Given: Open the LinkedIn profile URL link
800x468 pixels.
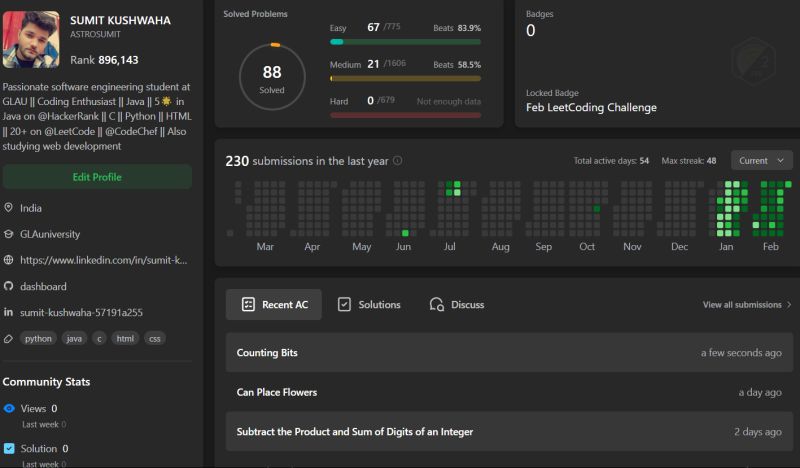Looking at the screenshot, I should tap(104, 260).
